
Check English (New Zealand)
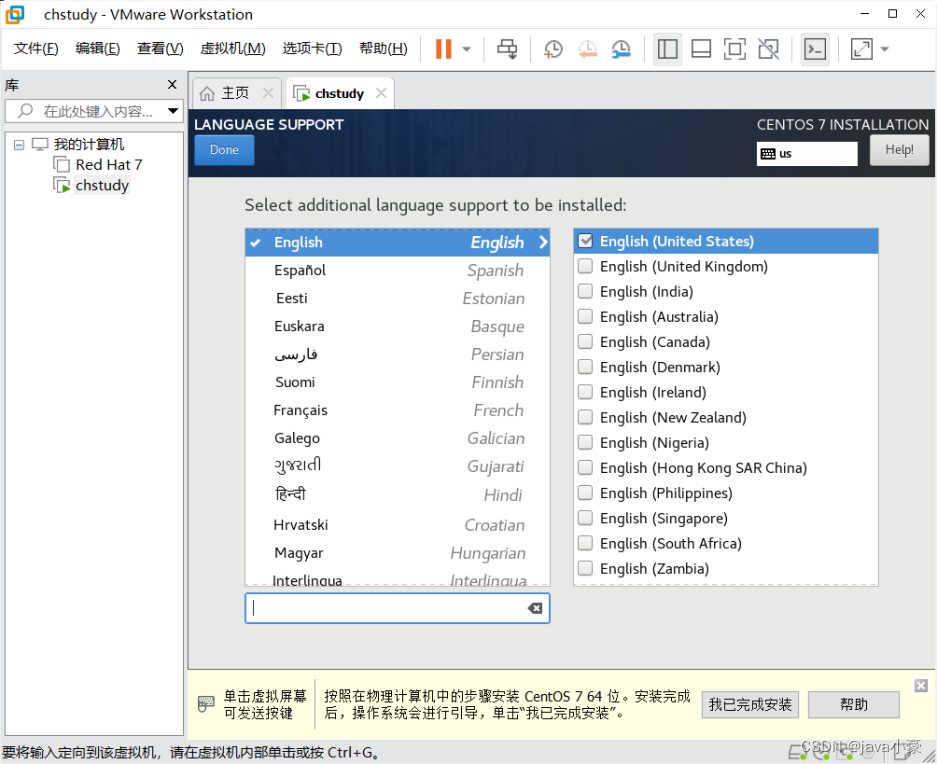[x=586, y=417]
